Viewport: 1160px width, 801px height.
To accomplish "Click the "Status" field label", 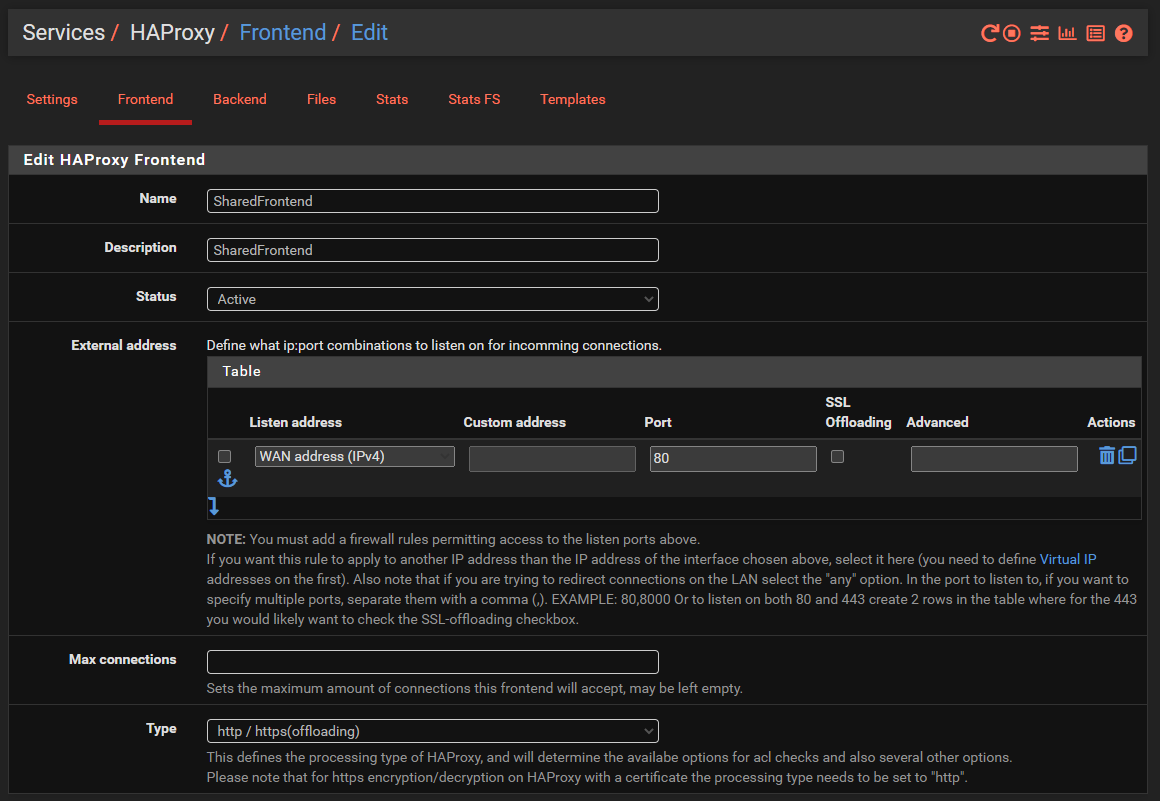I will click(156, 296).
